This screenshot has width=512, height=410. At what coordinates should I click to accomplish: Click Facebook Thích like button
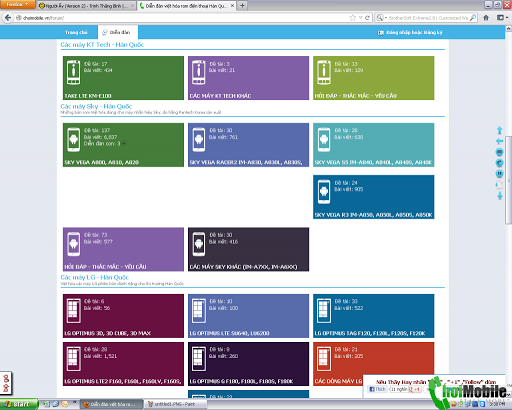(377, 389)
